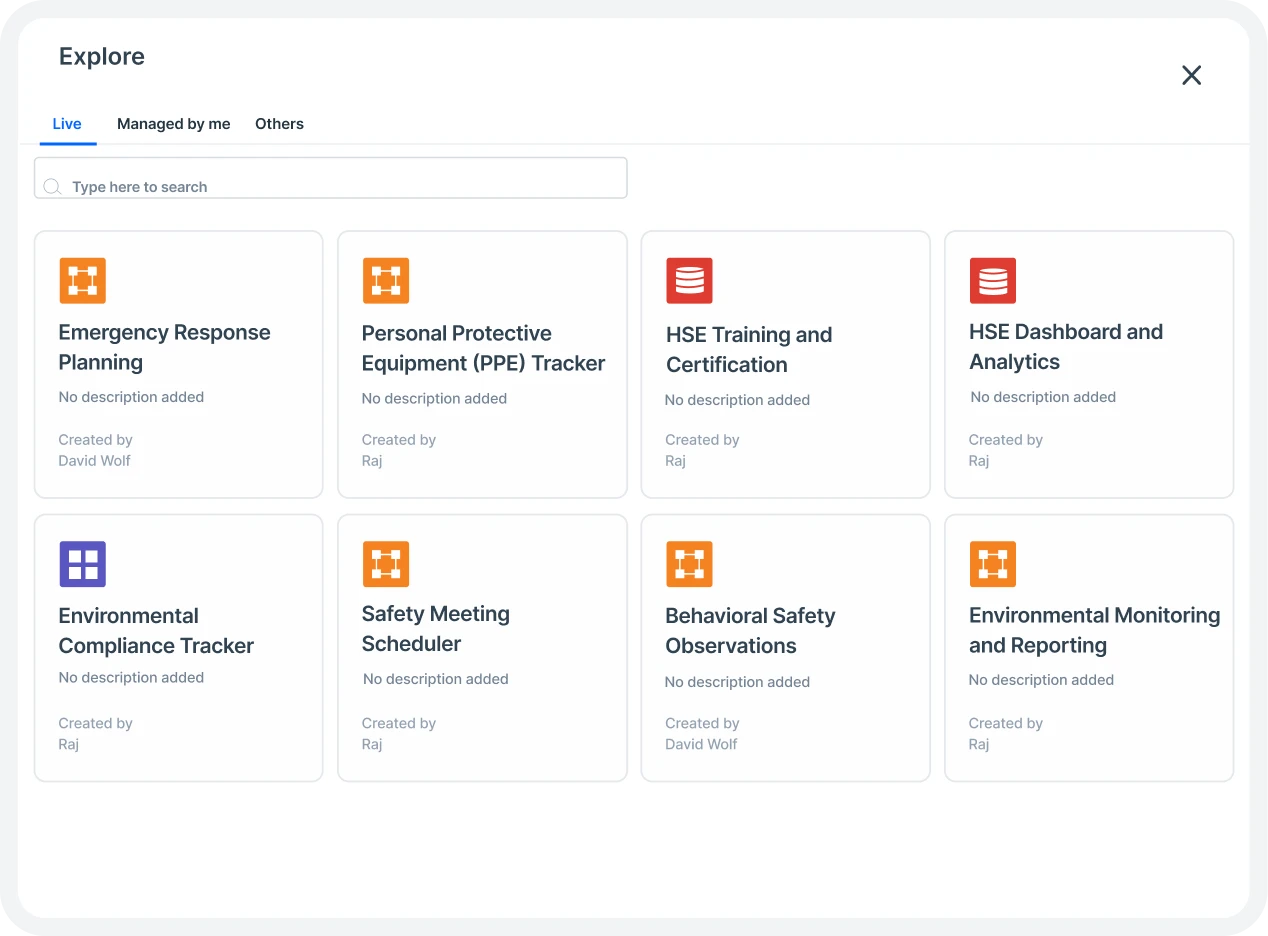Click the orange icon on Environmental Monitoring and Reporting
Viewport: 1268px width, 936px height.
click(993, 564)
